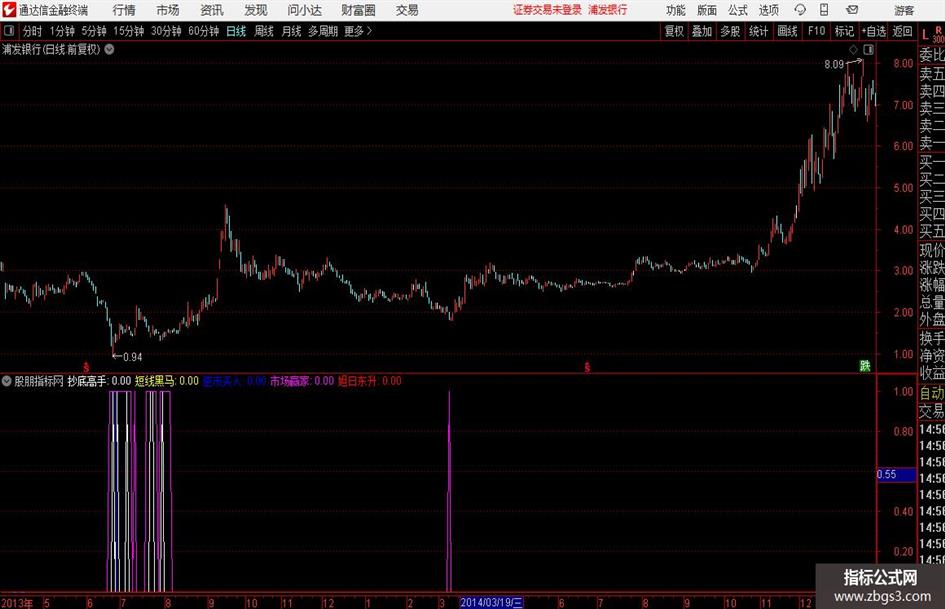
Task: Click the 游客 guest account label
Action: (904, 10)
